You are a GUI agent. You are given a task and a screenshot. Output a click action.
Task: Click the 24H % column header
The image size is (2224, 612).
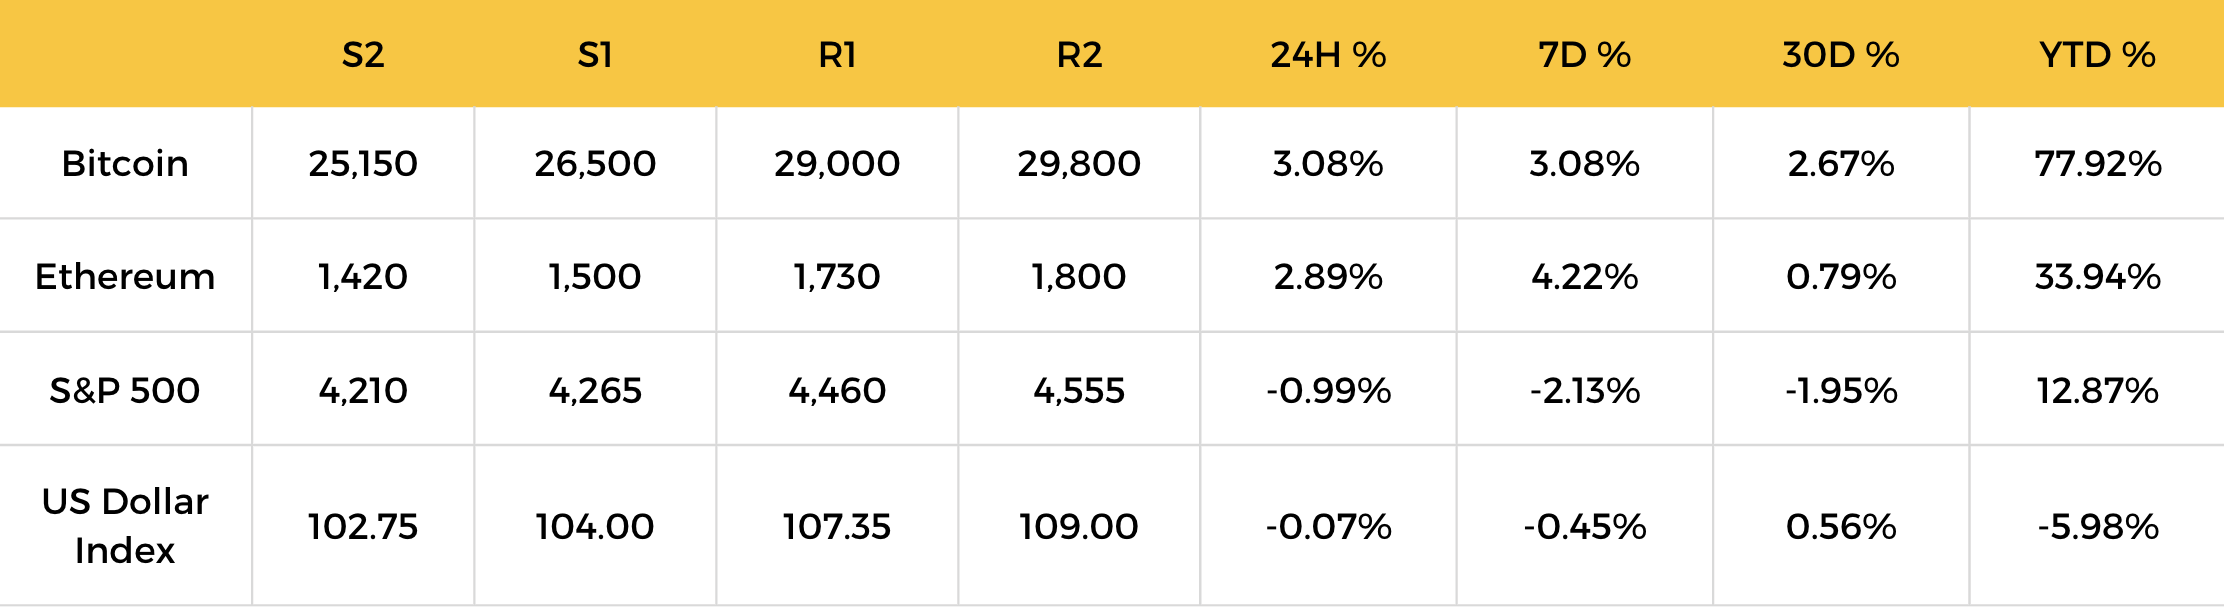(x=1328, y=55)
